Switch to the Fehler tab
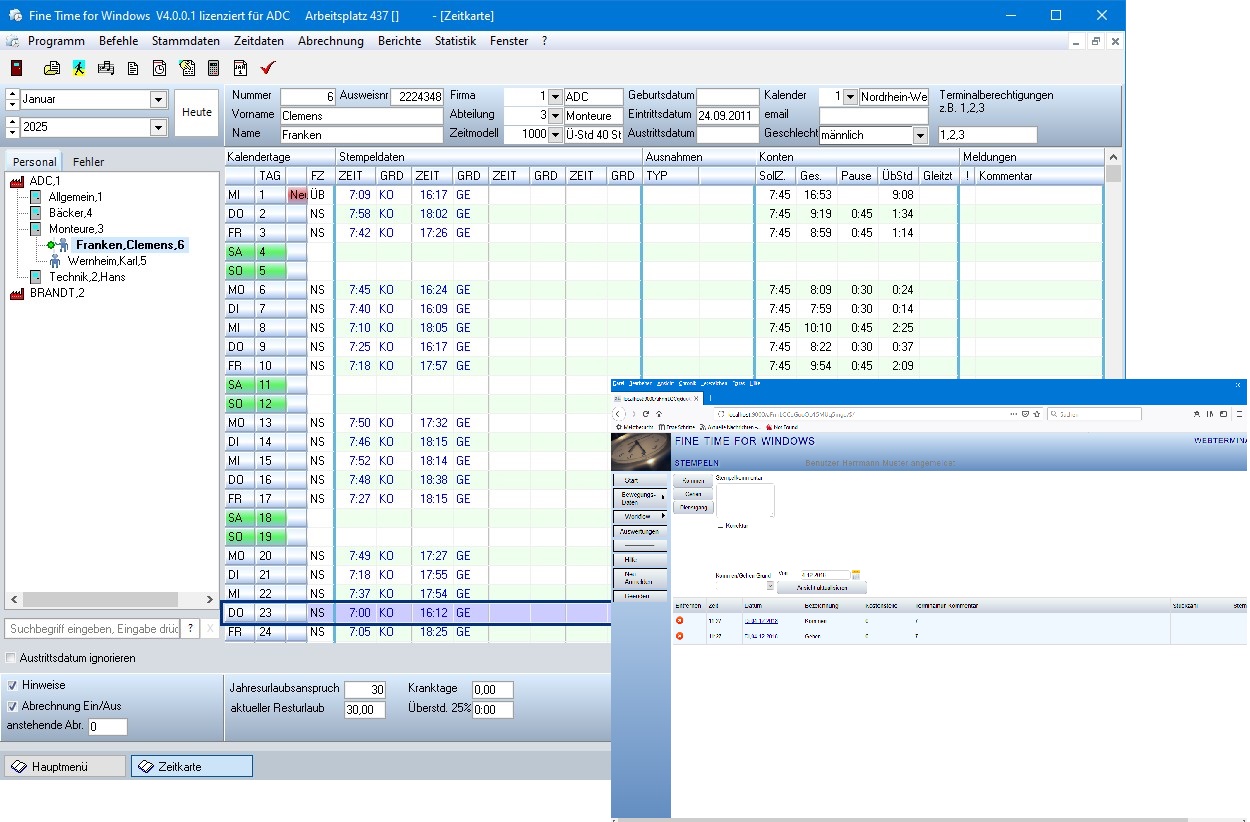 [x=88, y=162]
